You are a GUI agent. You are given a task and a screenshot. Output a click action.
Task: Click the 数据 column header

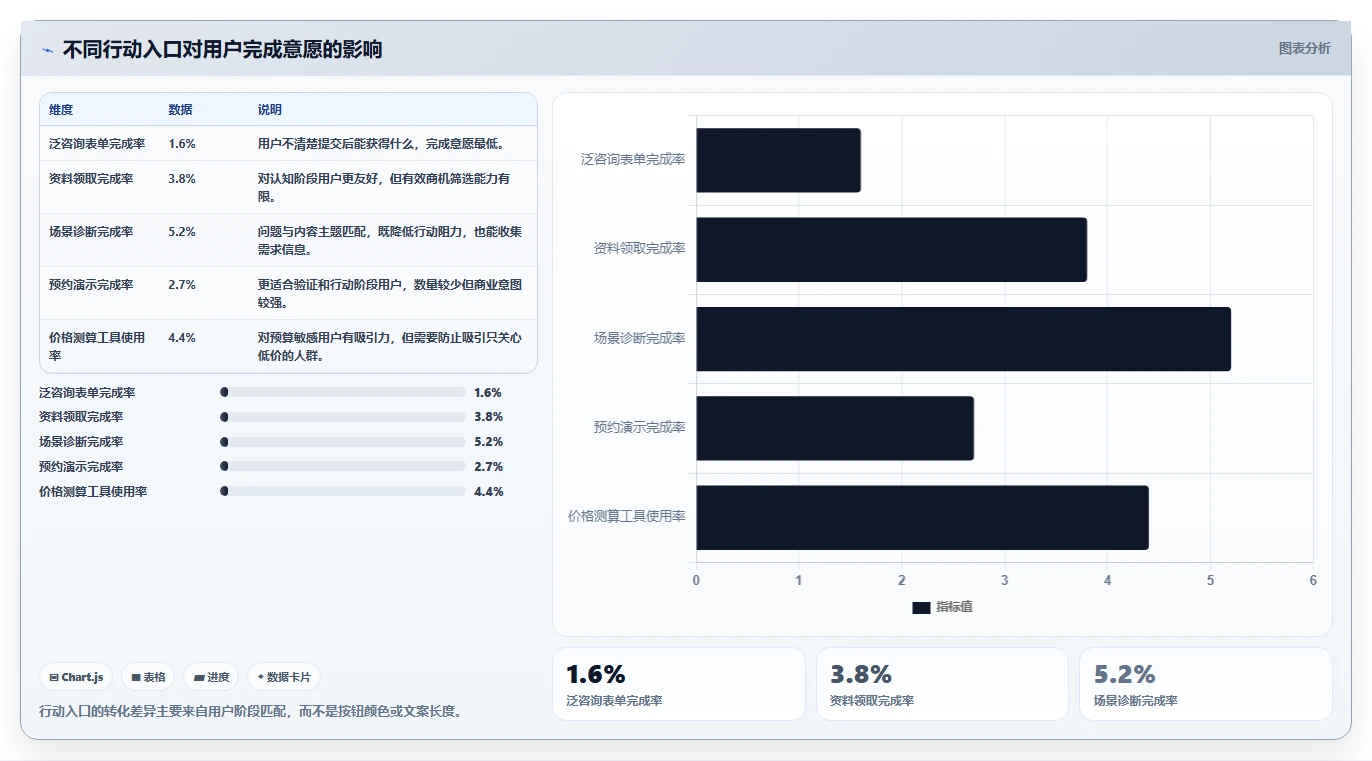point(181,110)
